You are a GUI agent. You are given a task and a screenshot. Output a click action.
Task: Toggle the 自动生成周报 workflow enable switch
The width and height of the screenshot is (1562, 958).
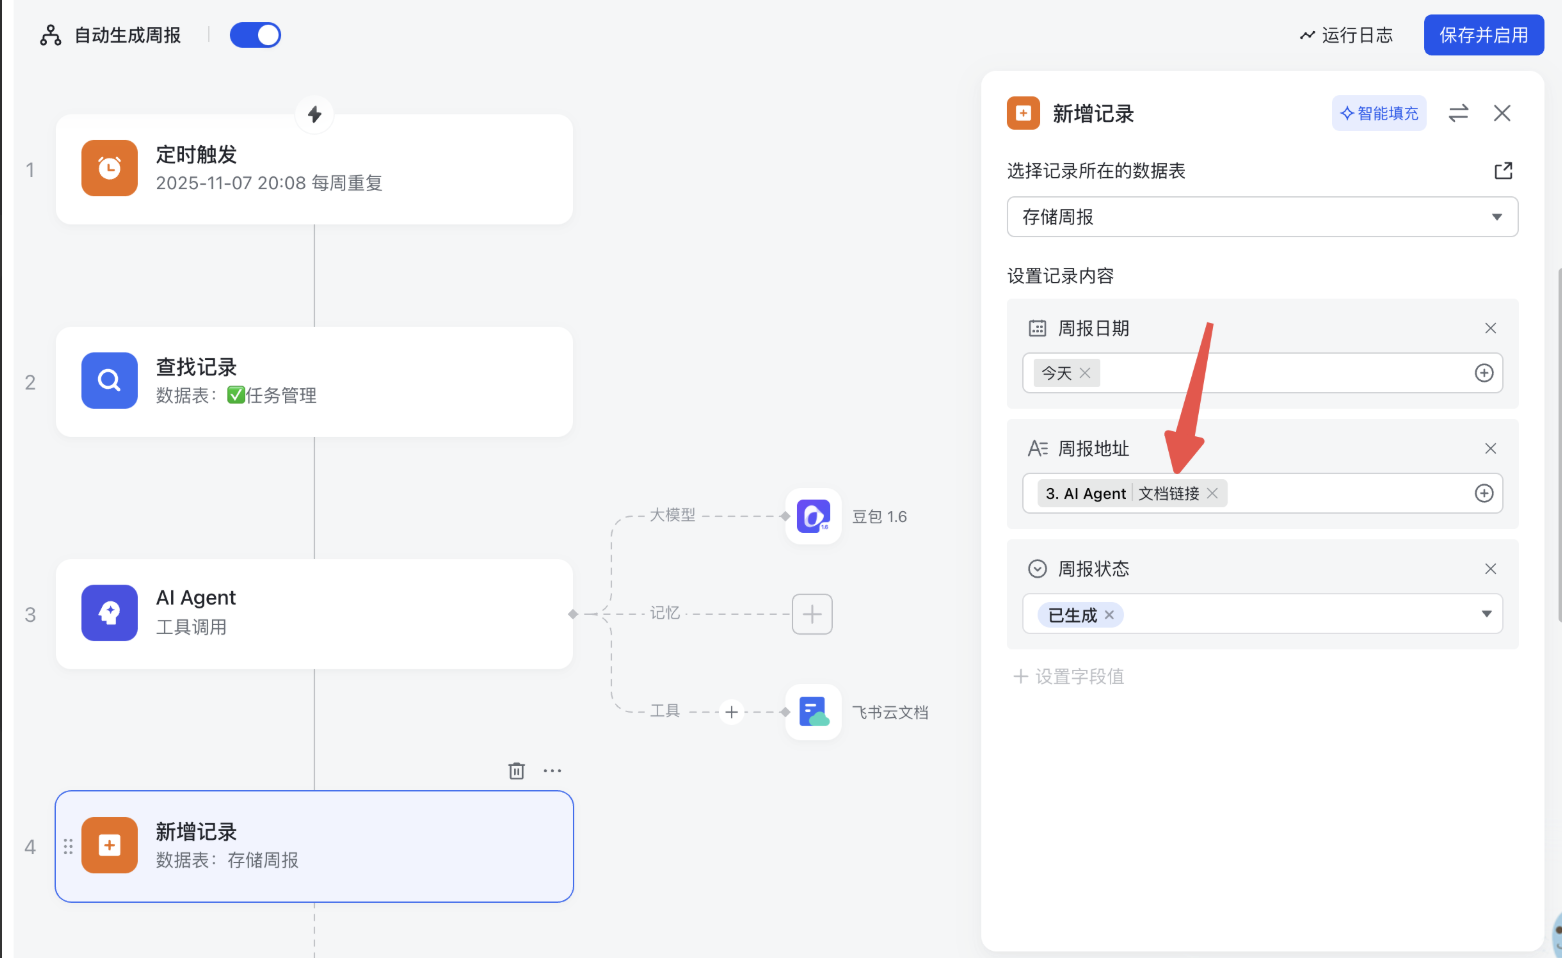[255, 35]
